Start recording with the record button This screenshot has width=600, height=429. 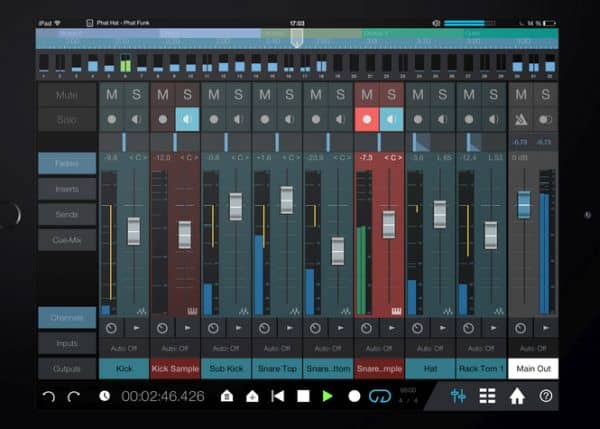tap(354, 396)
